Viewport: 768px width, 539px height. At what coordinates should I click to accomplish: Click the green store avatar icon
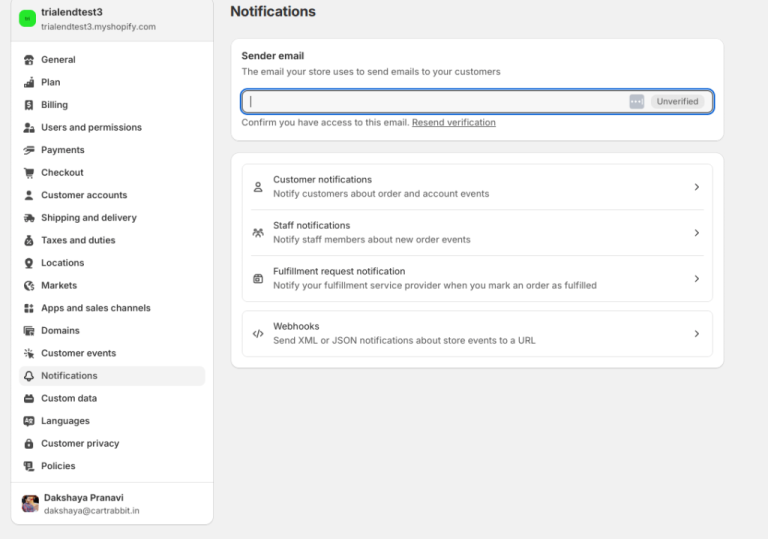point(27,18)
